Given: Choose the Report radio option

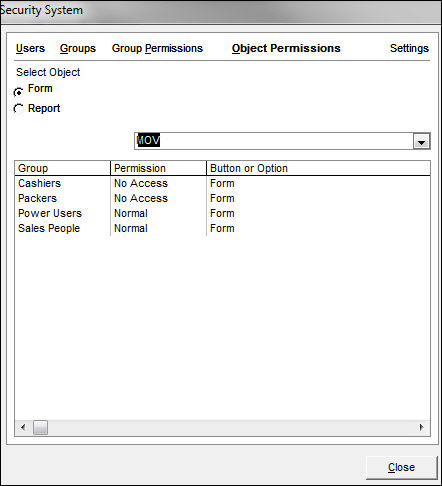Looking at the screenshot, I should coord(19,109).
